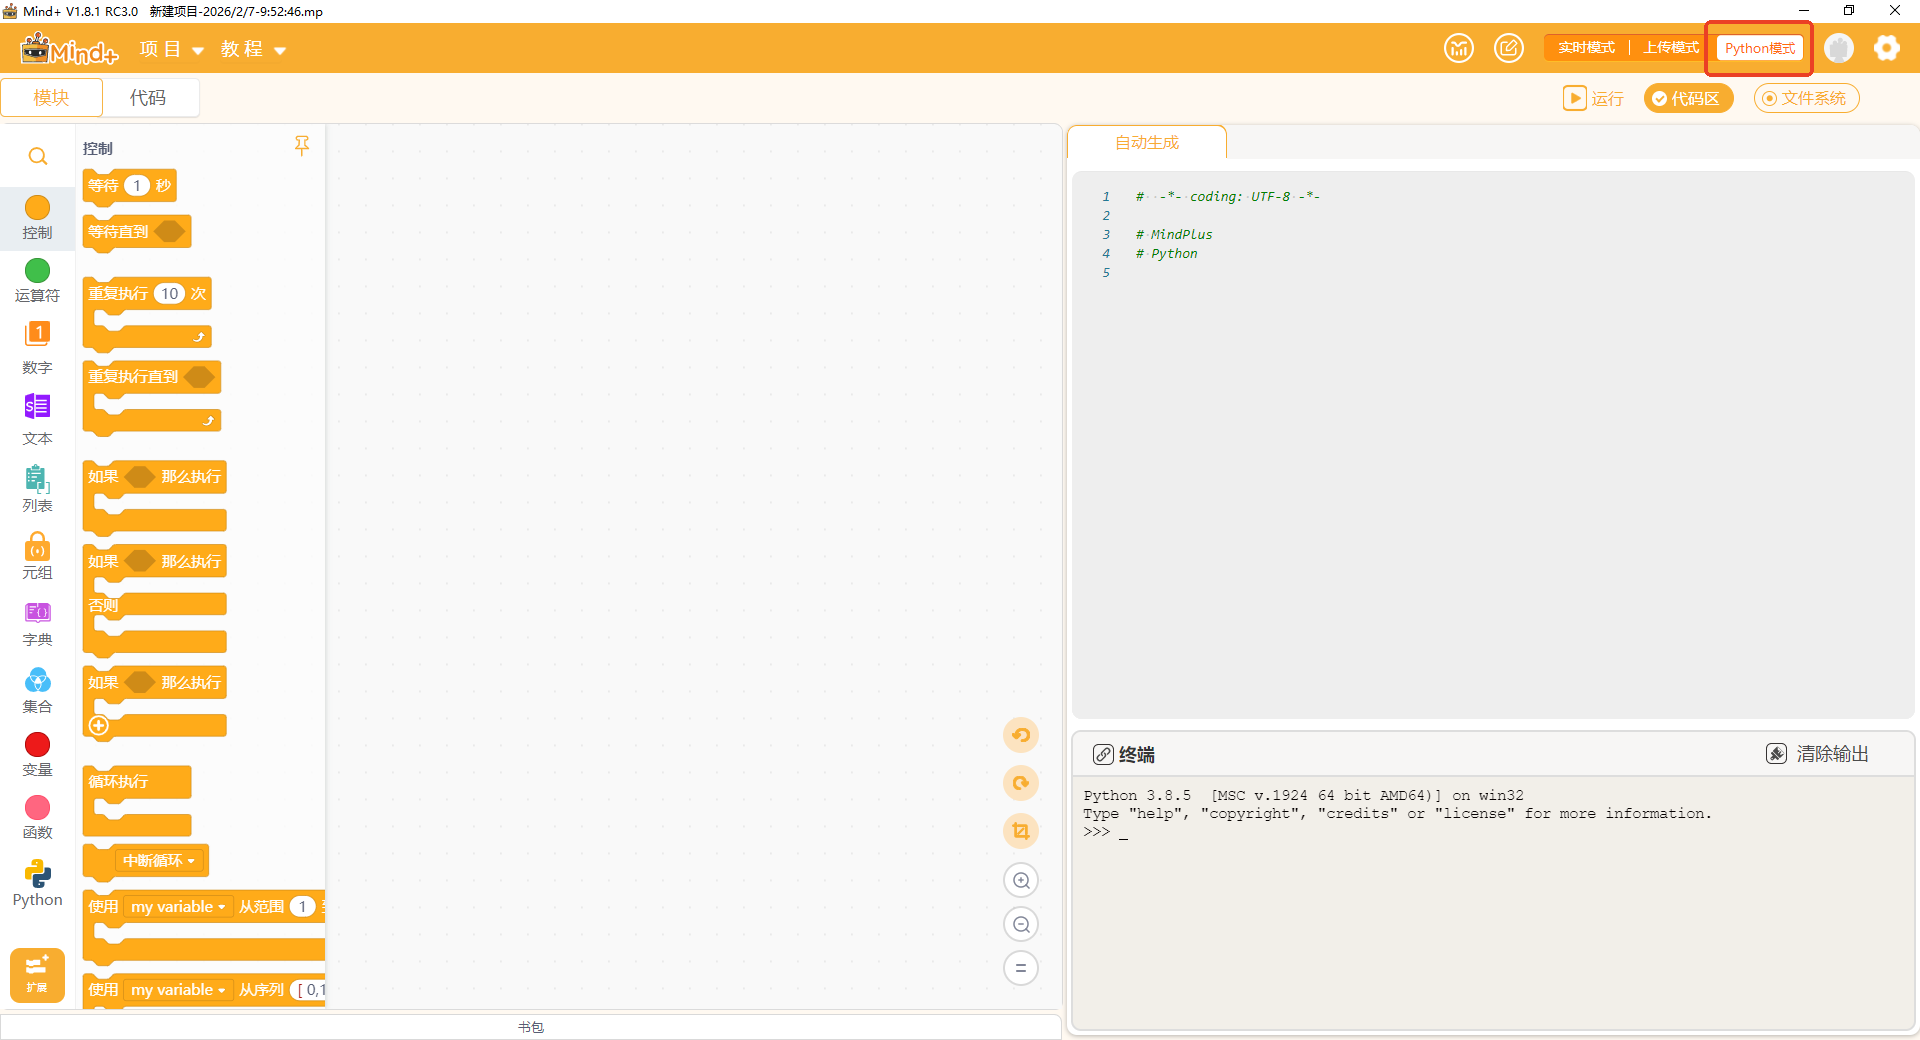
Task: Clear the terminal output
Action: [1818, 754]
